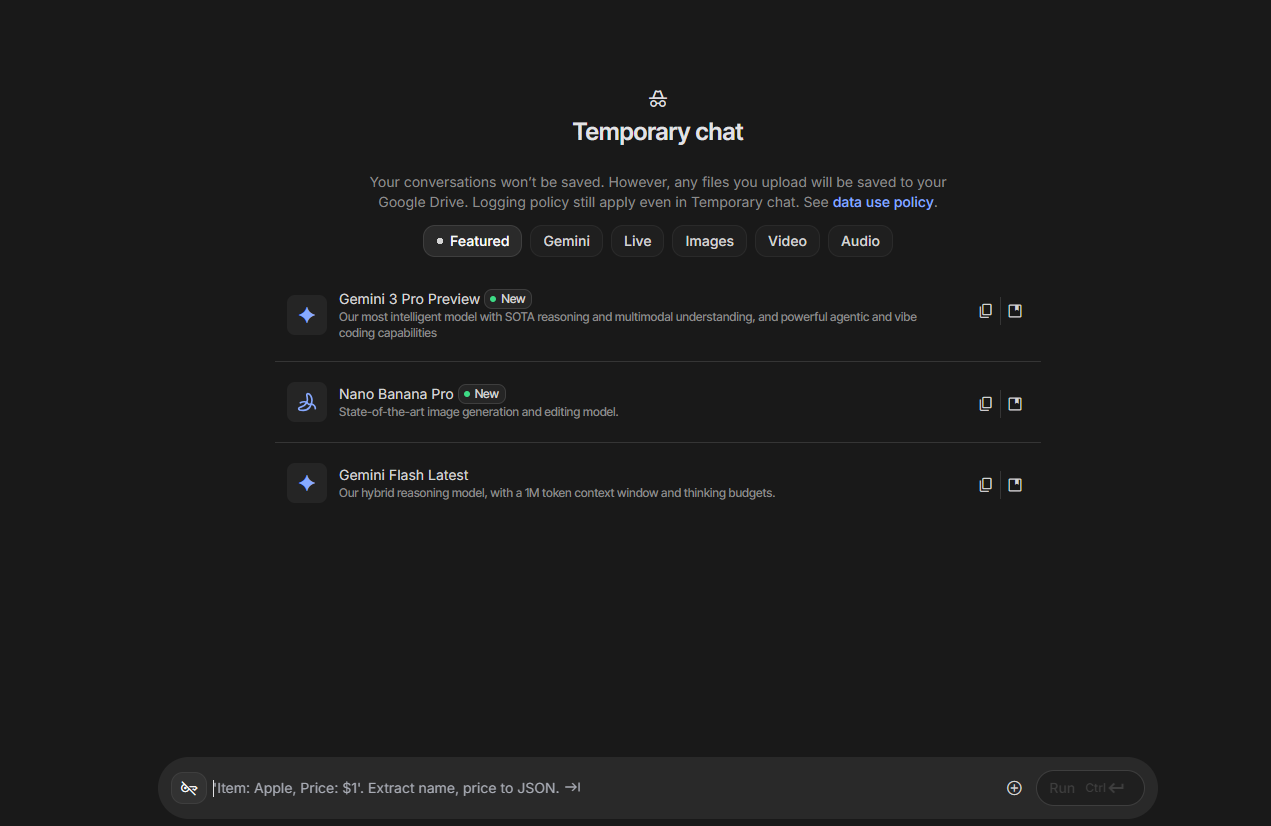This screenshot has height=826, width=1271.
Task: Toggle the temporary chat button in the prompt bar
Action: pos(189,788)
